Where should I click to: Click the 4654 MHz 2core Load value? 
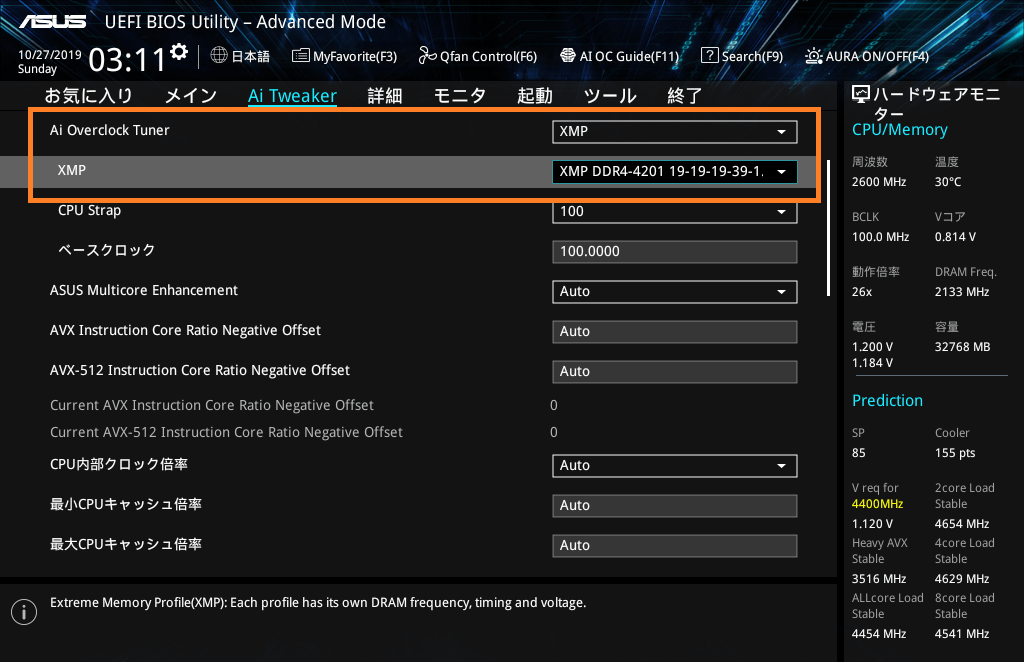[961, 524]
